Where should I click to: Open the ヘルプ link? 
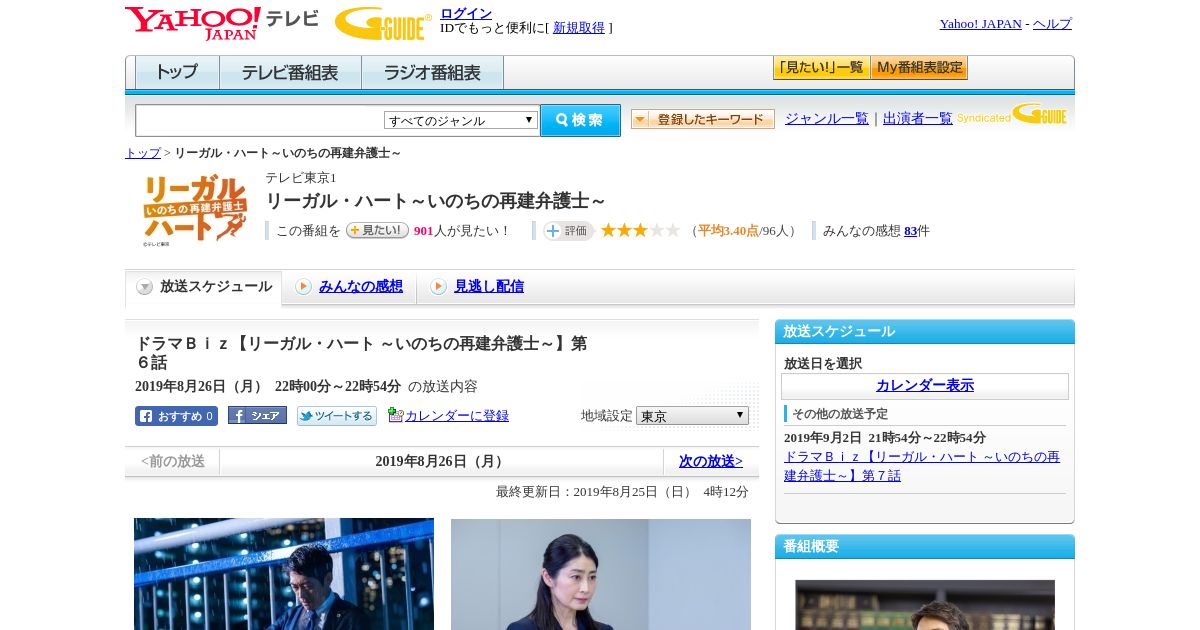pos(1052,24)
